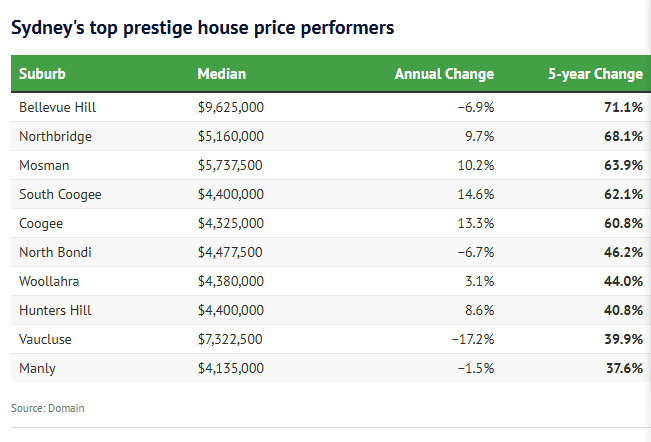Click the Hunters Hill row label
651x442 pixels.
[x=55, y=310]
